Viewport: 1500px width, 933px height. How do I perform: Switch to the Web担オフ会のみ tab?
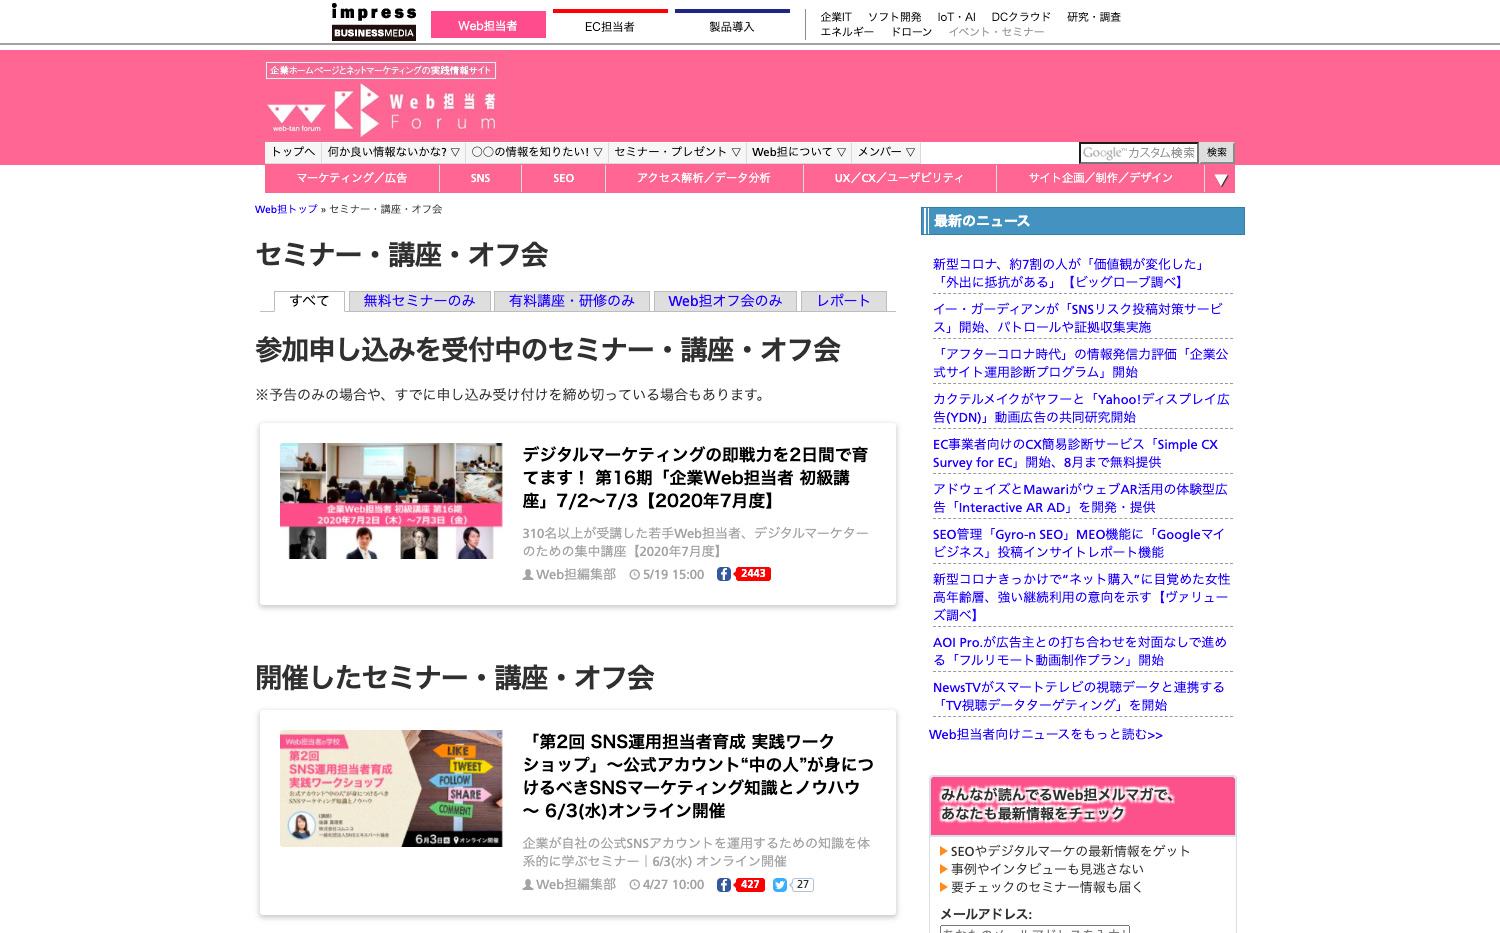(725, 301)
